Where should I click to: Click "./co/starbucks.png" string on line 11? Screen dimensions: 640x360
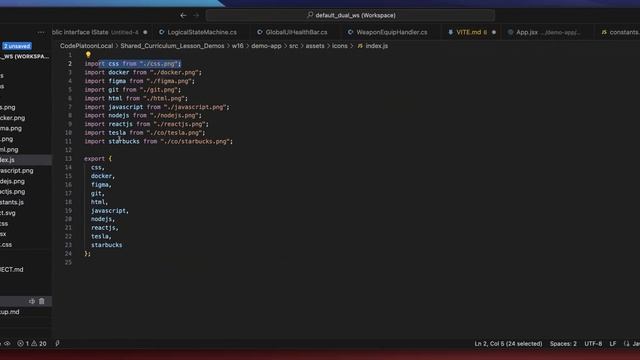[195, 142]
